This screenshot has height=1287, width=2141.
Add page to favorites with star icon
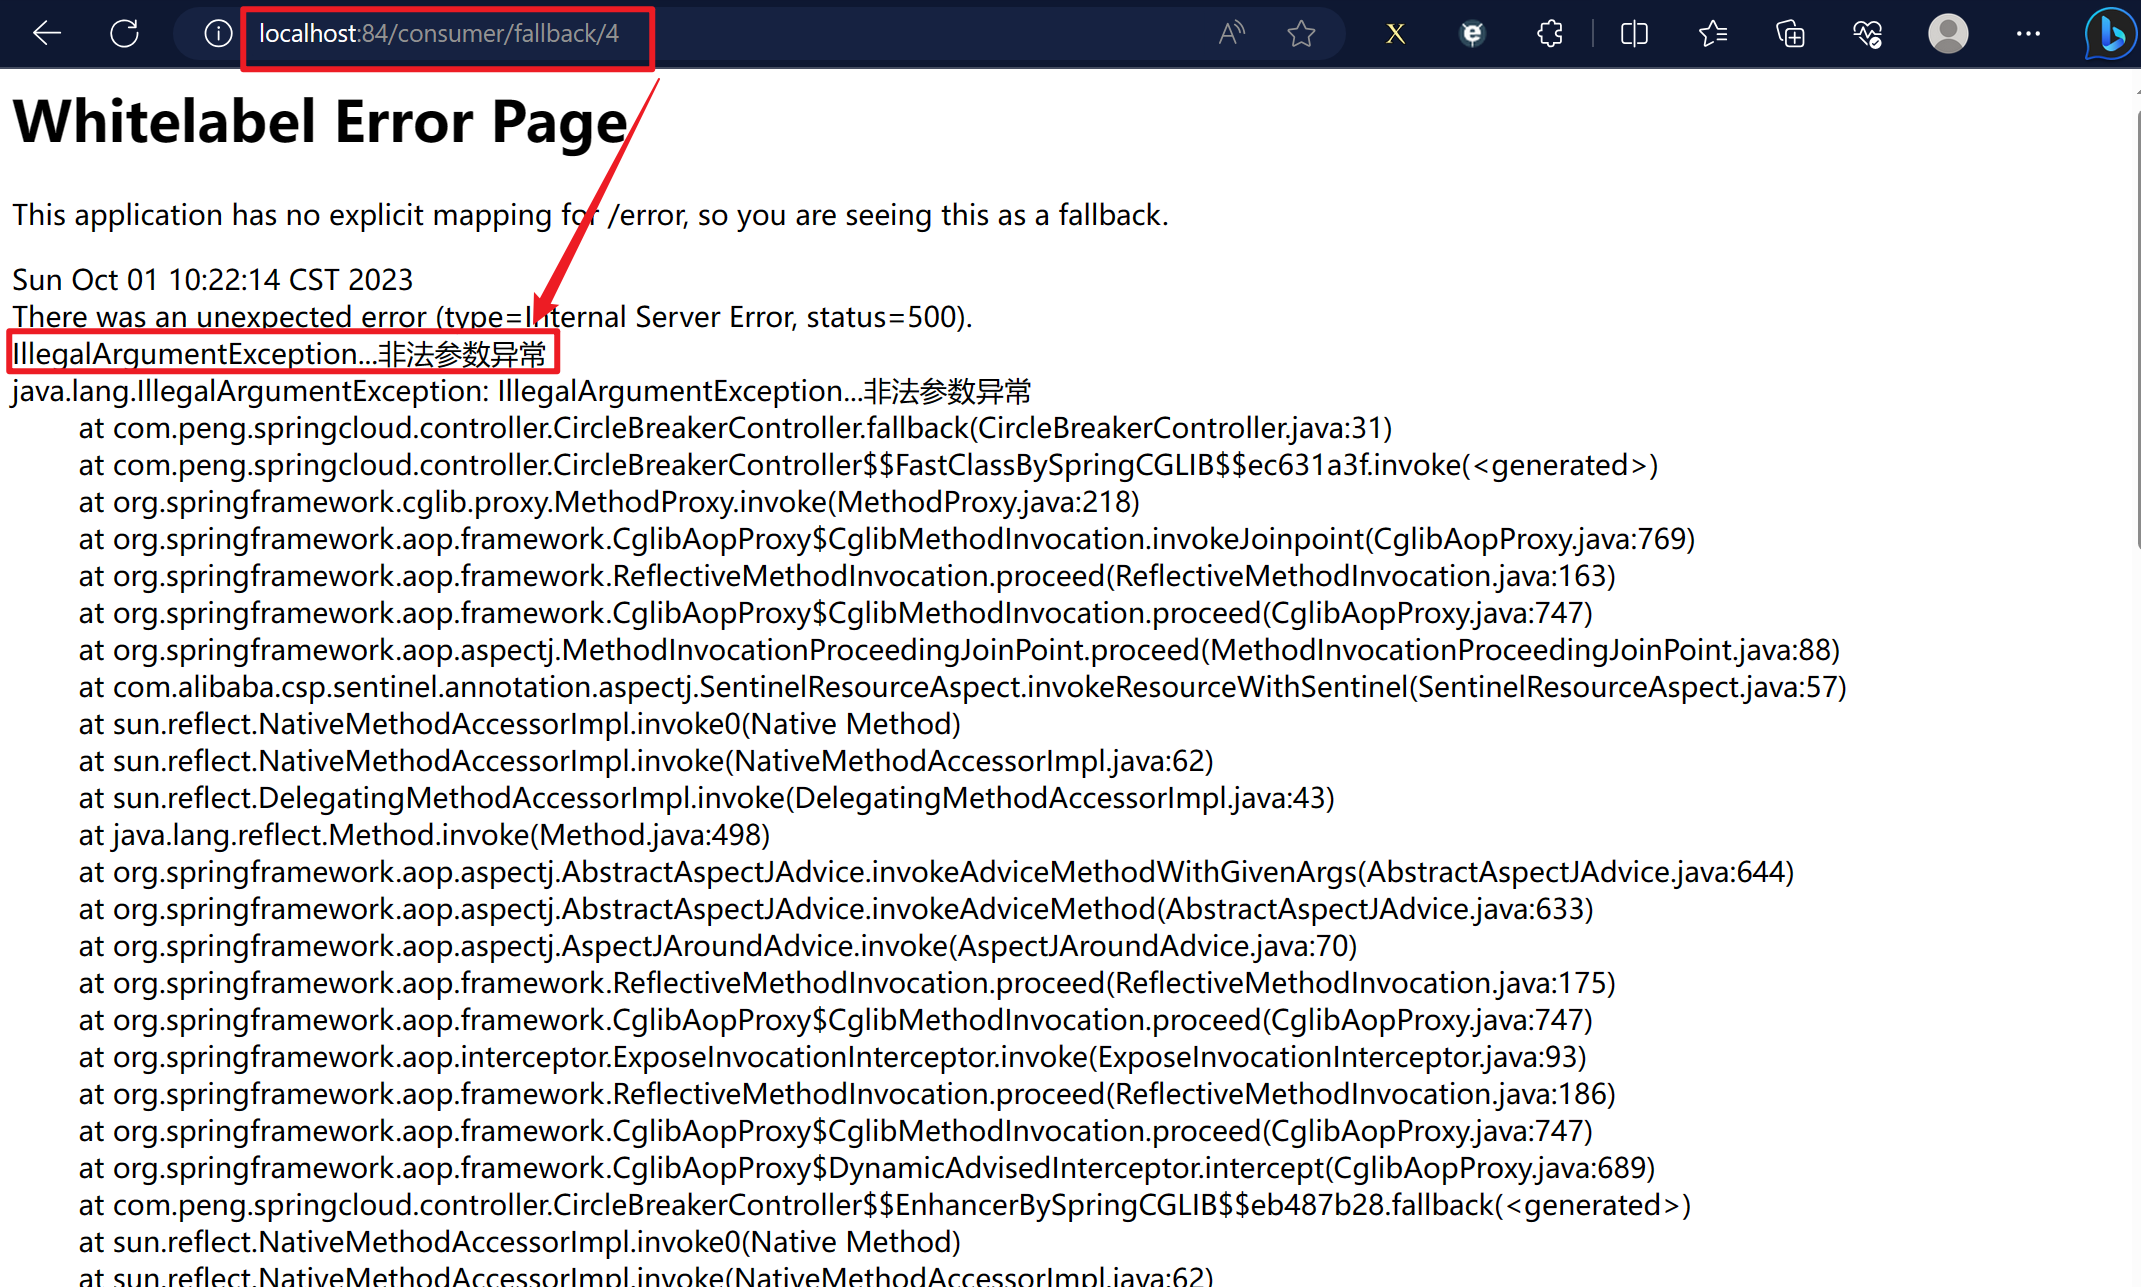[1301, 34]
